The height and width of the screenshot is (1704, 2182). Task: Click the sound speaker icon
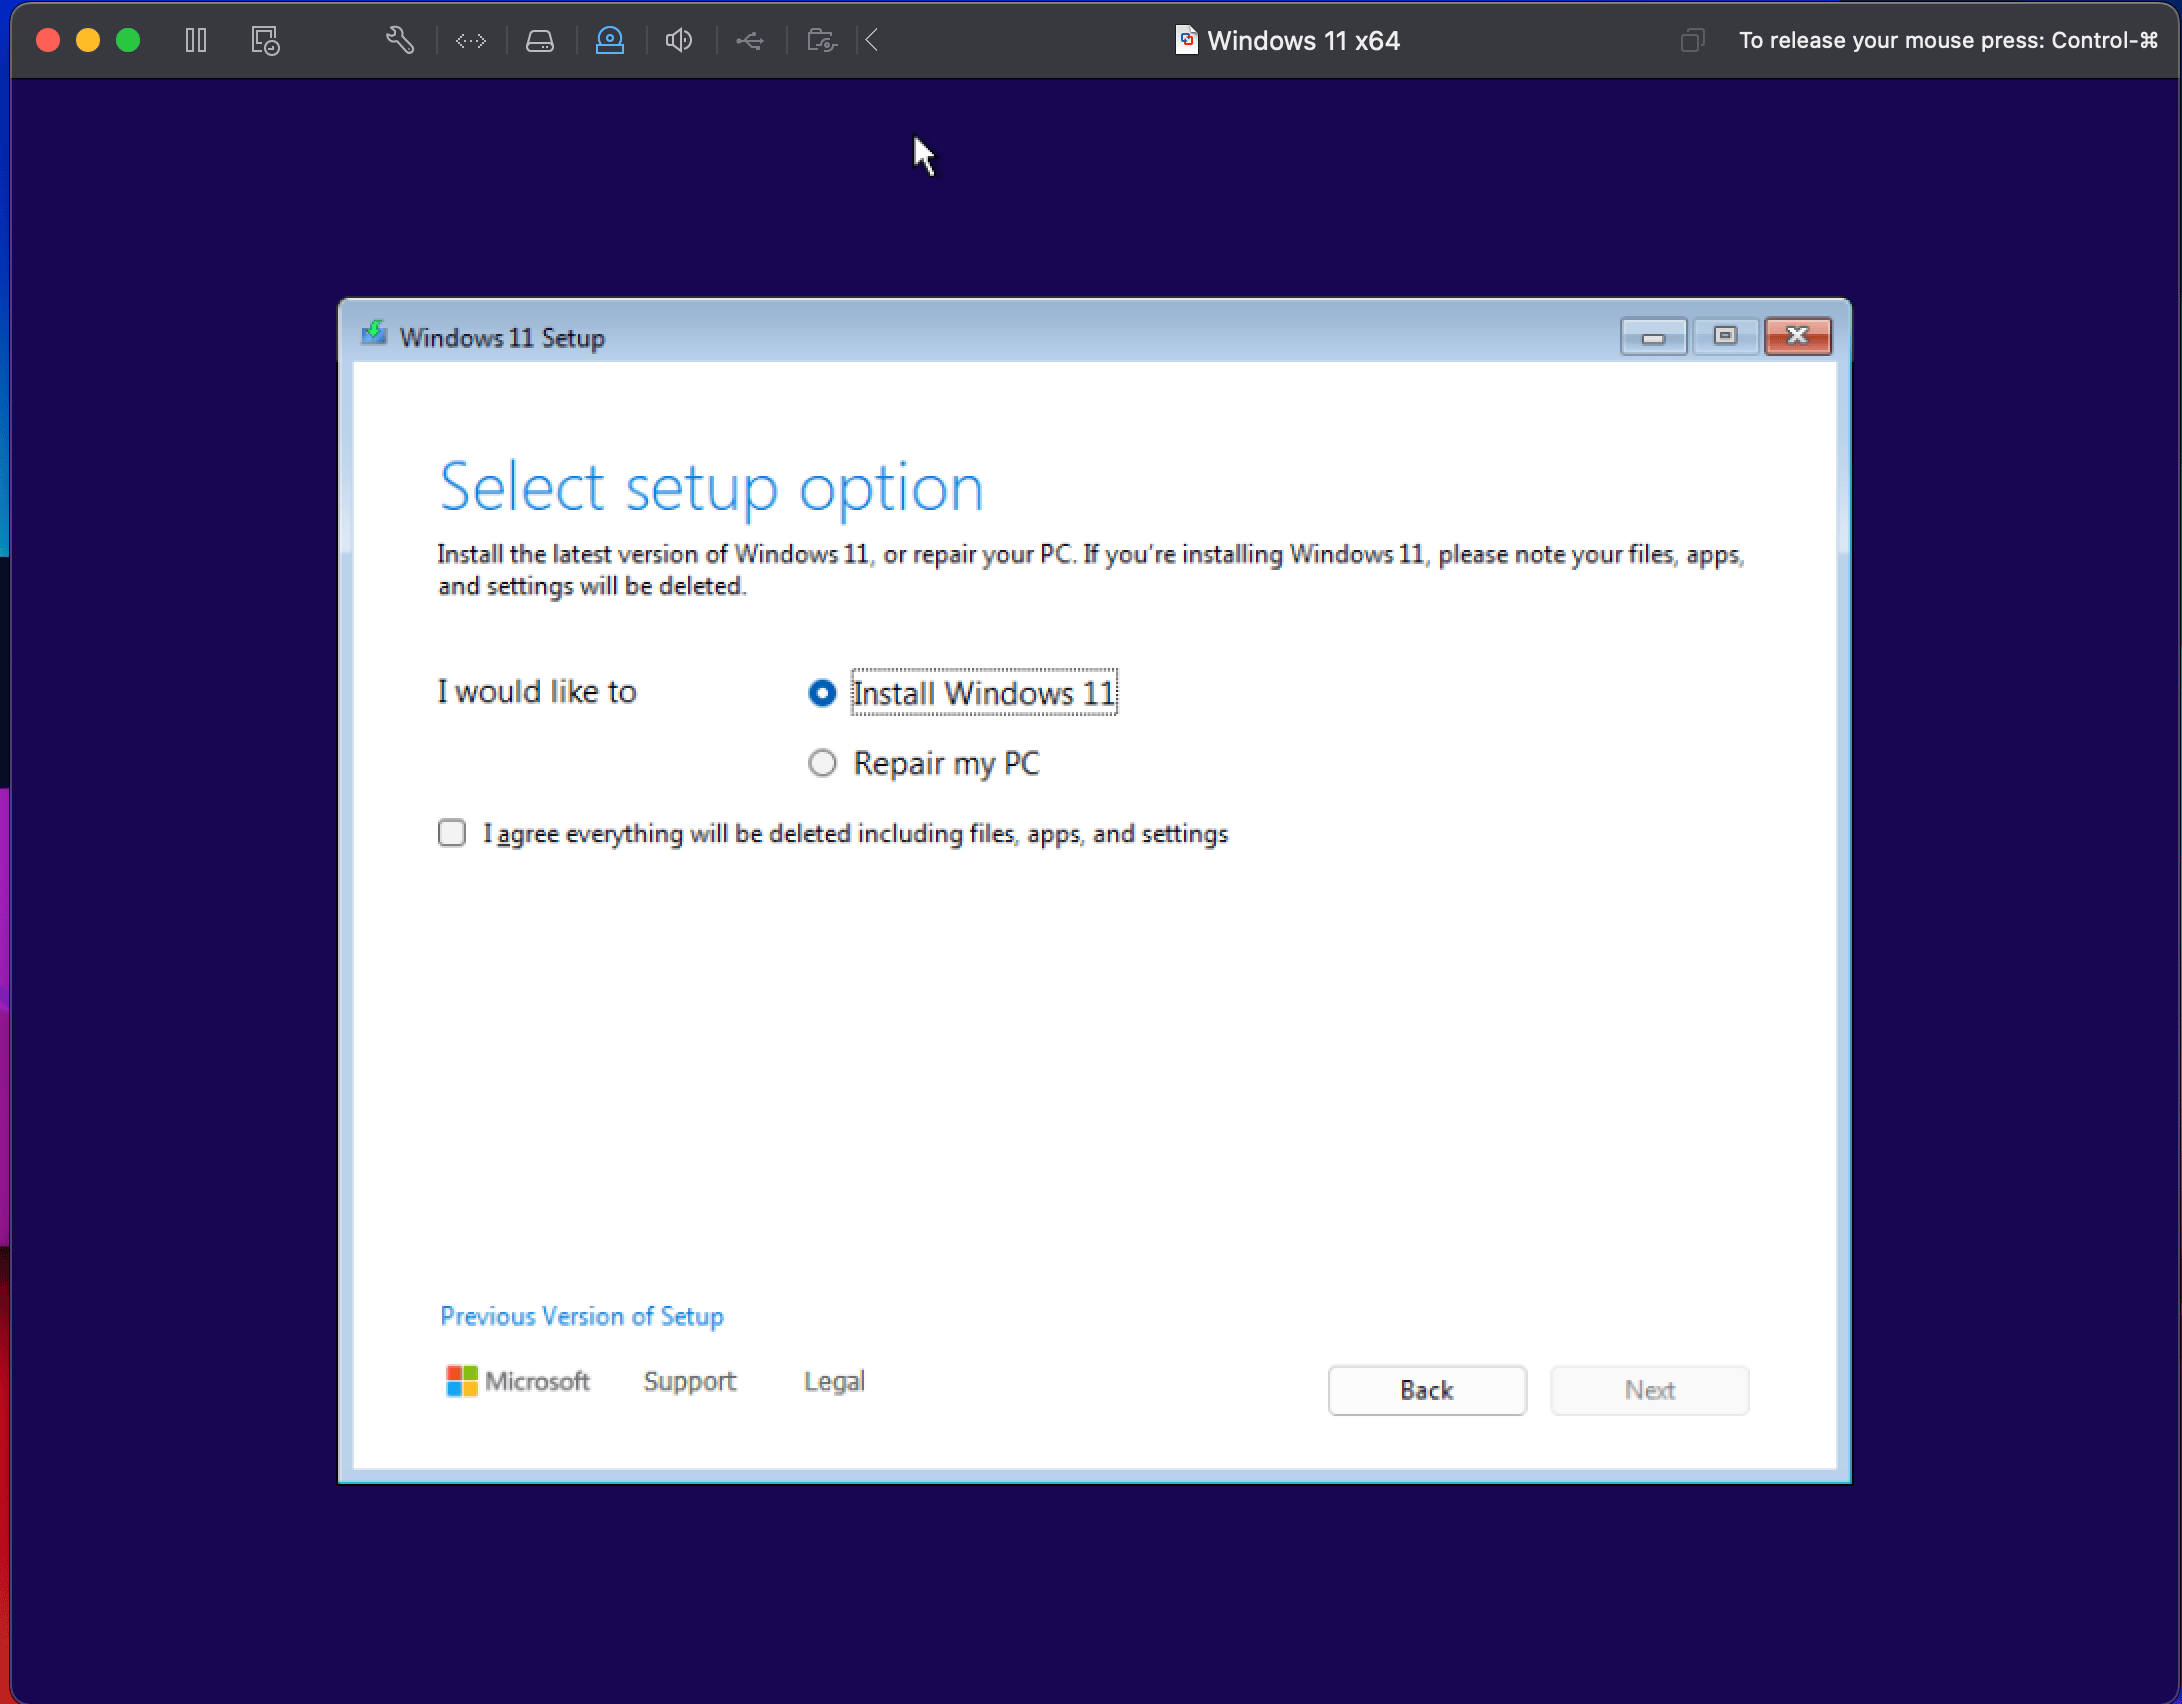[x=679, y=40]
